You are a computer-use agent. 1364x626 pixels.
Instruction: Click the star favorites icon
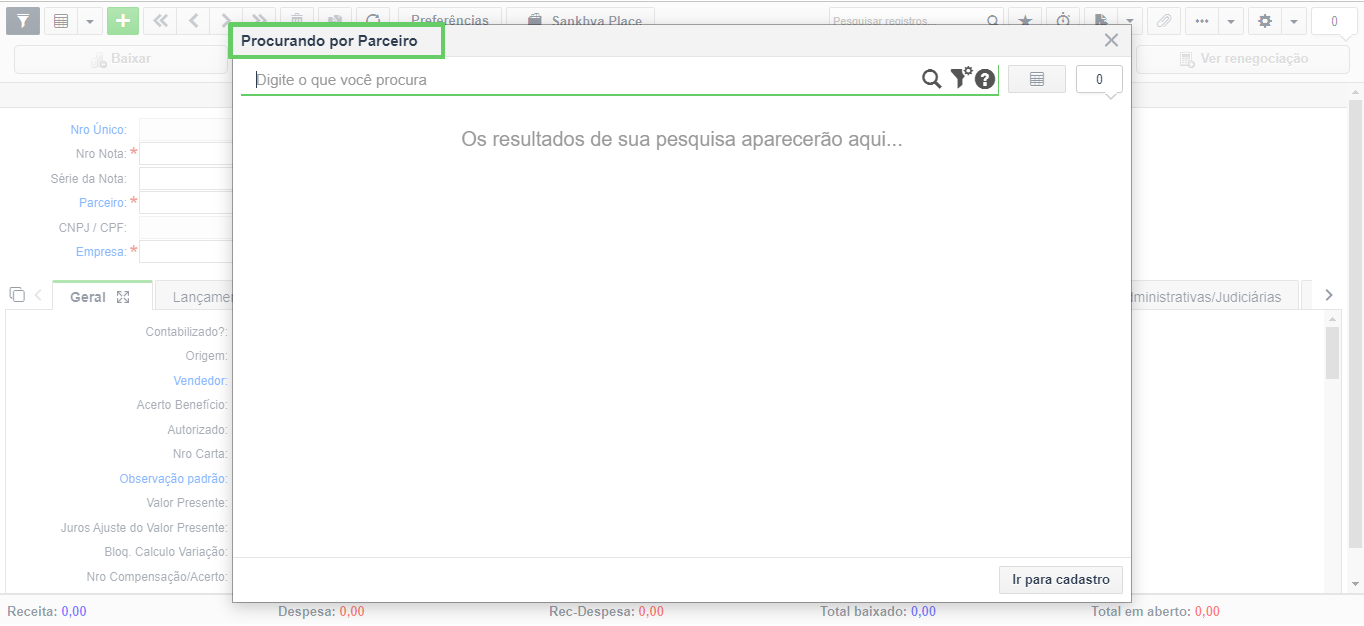point(1025,21)
